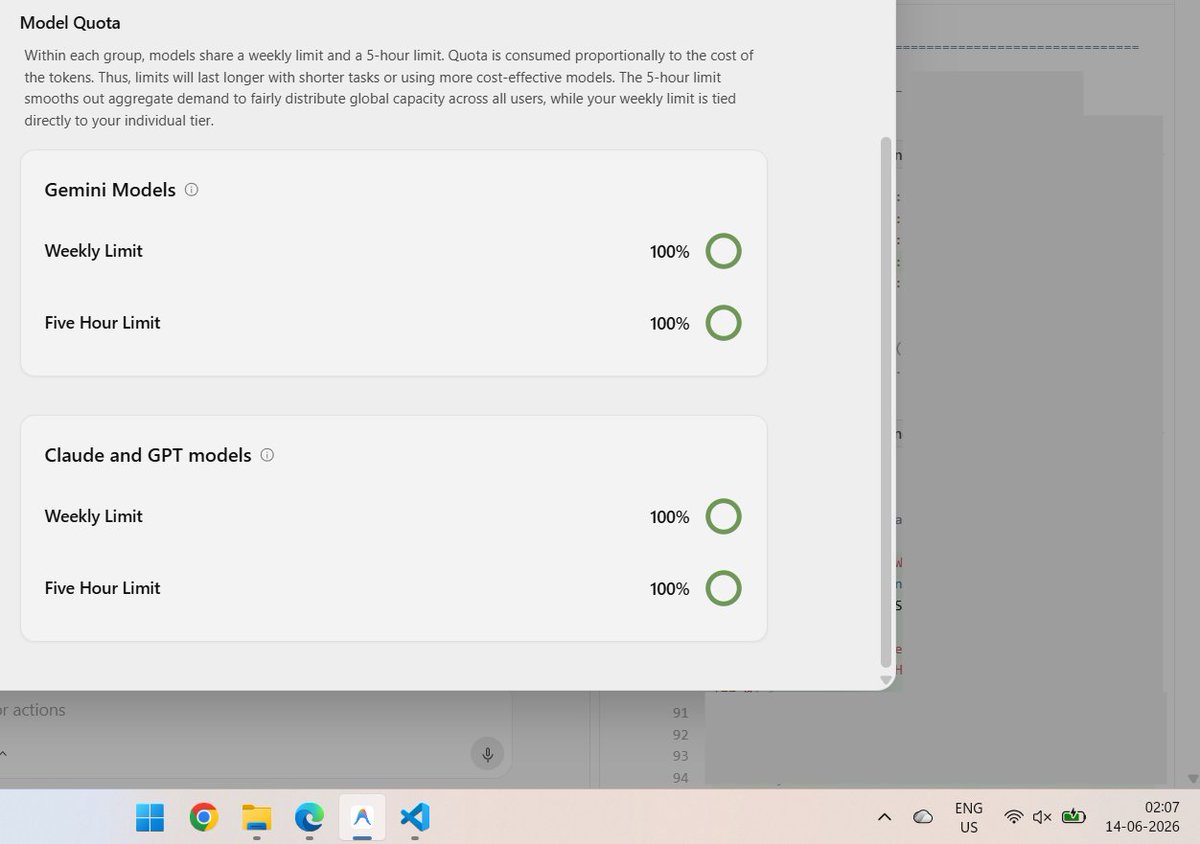Click the Gemini Five Hour Limit progress ring
Image resolution: width=1200 pixels, height=844 pixels.
click(724, 323)
